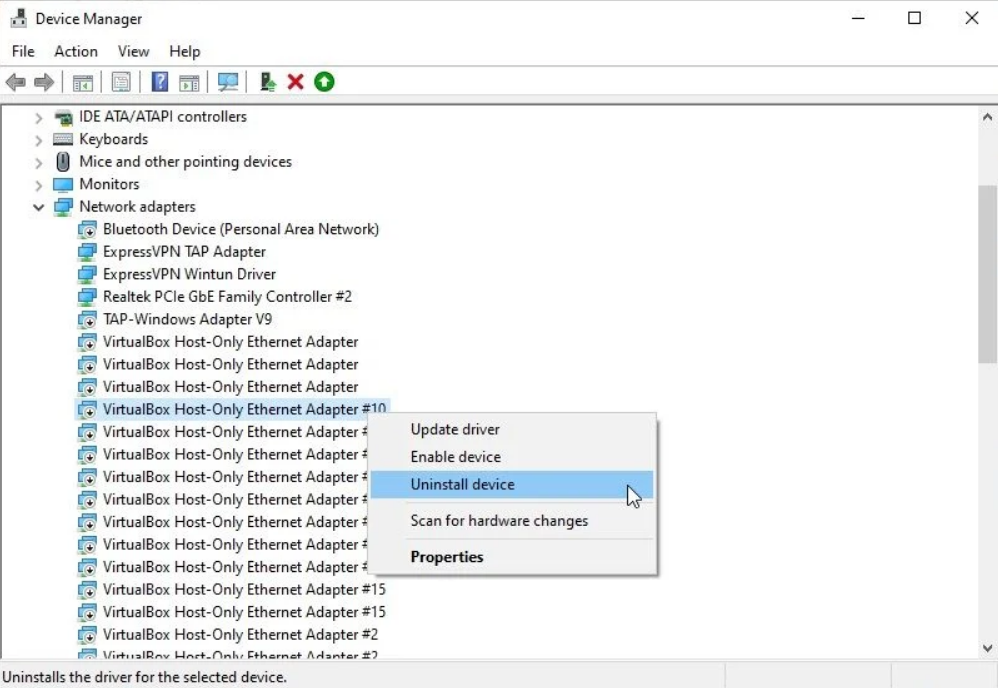Expand the Monitors category

(38, 184)
